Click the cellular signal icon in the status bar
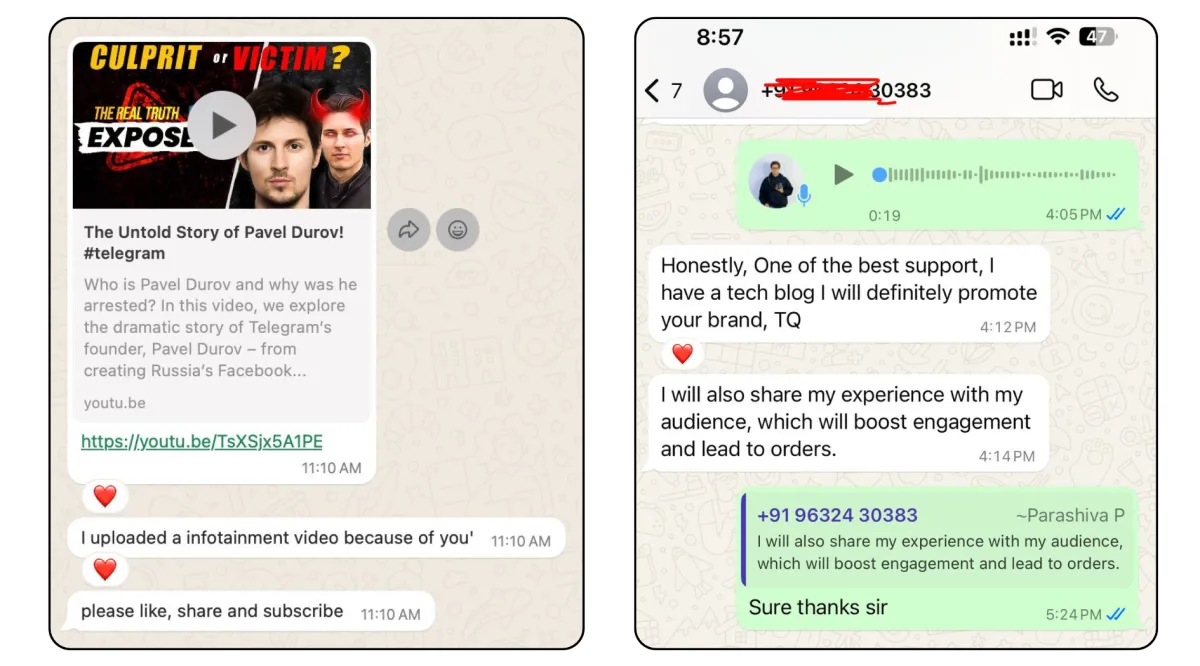Image resolution: width=1200 pixels, height=666 pixels. coord(1022,38)
